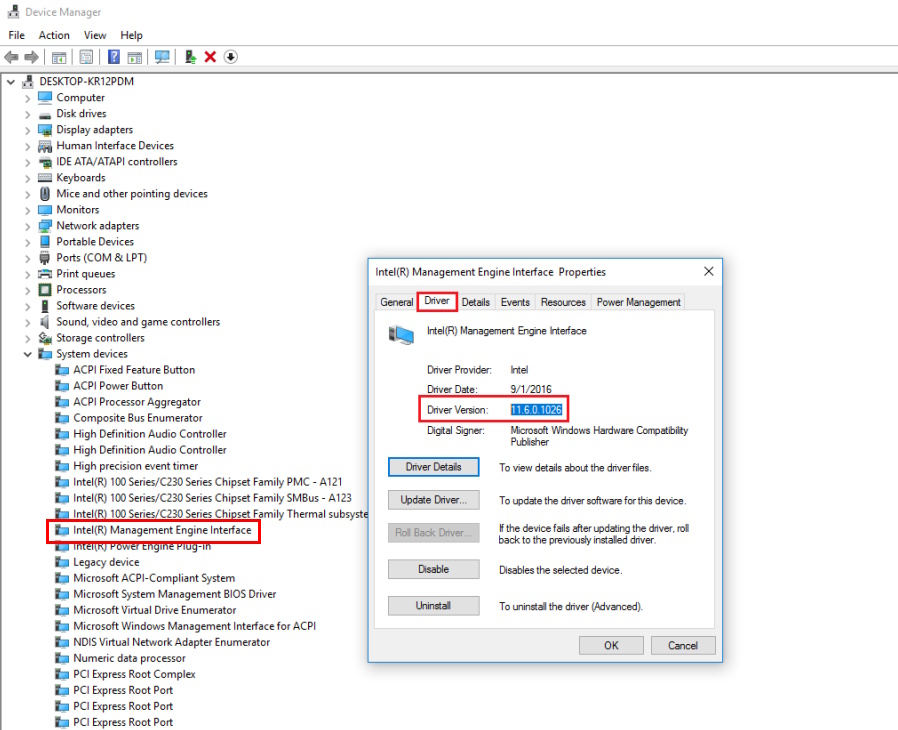Click the Mice and other pointing devices icon
Screen dimensions: 898x730
[x=45, y=194]
